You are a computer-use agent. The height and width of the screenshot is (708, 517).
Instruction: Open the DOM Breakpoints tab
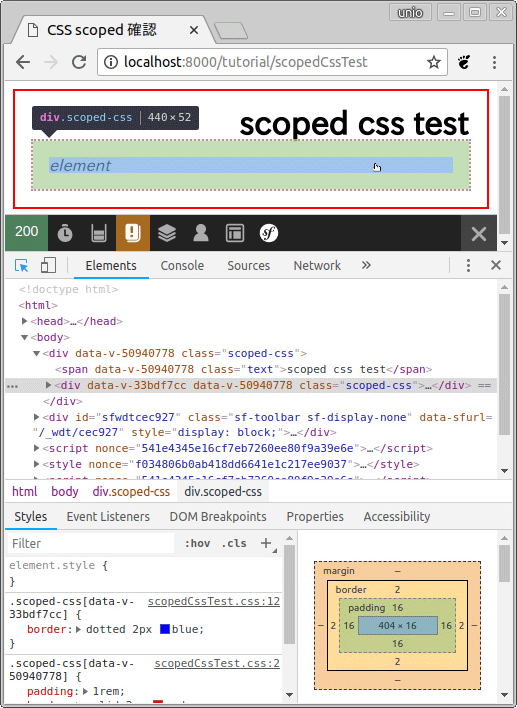[x=218, y=517]
